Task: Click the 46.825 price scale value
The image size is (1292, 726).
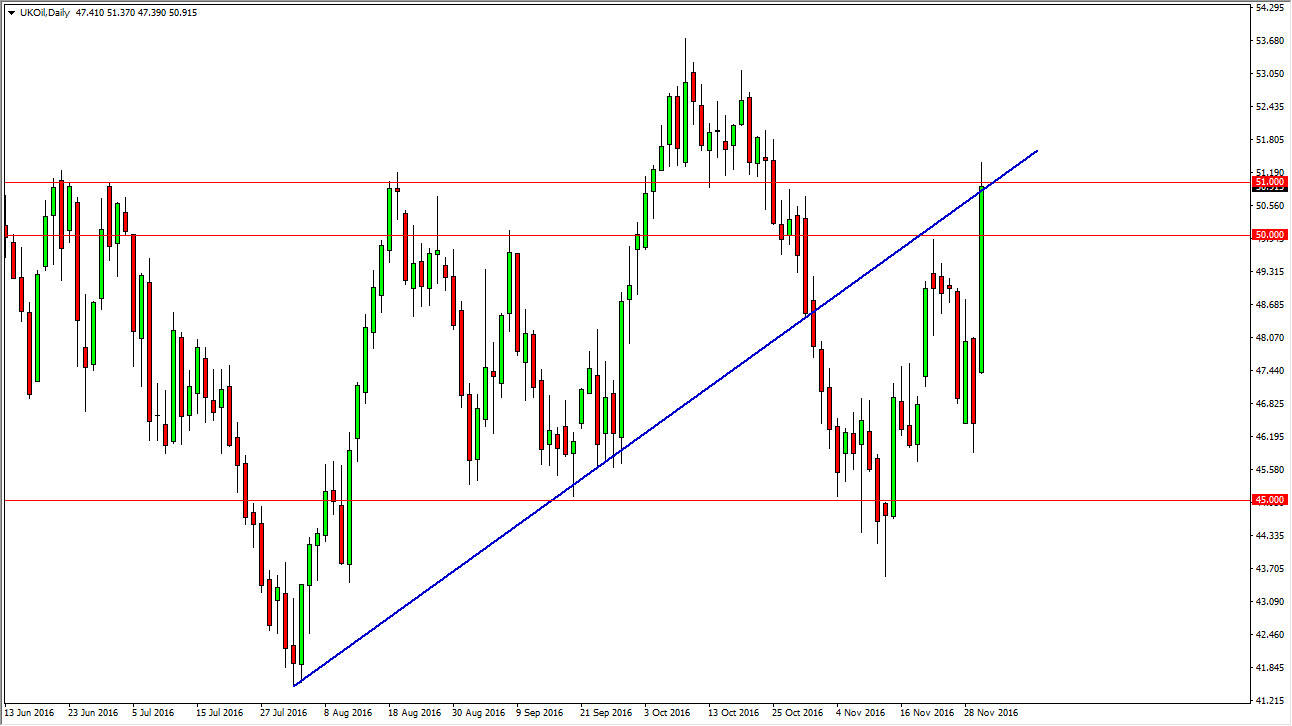Action: point(1269,404)
